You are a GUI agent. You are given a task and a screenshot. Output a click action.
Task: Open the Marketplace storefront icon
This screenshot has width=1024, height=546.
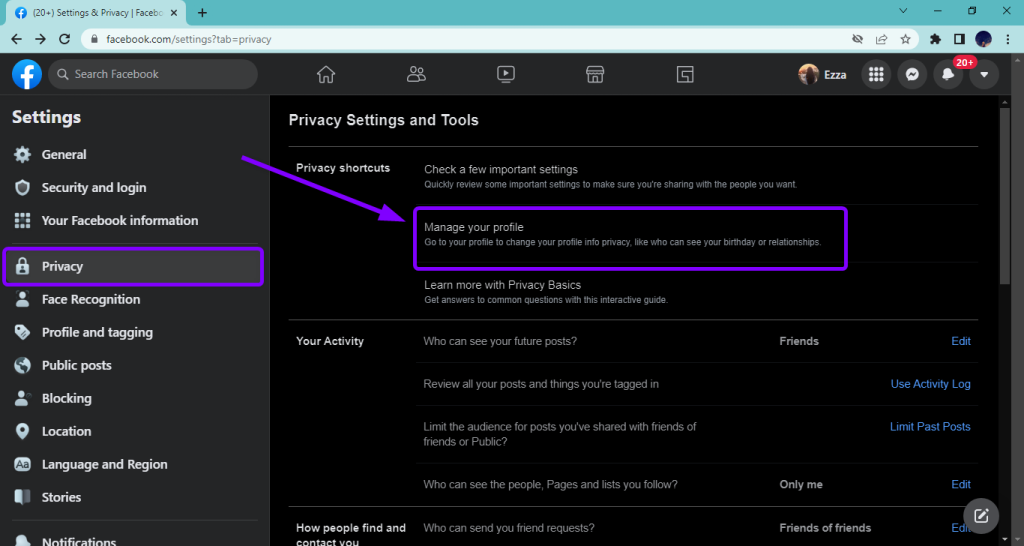coord(595,74)
